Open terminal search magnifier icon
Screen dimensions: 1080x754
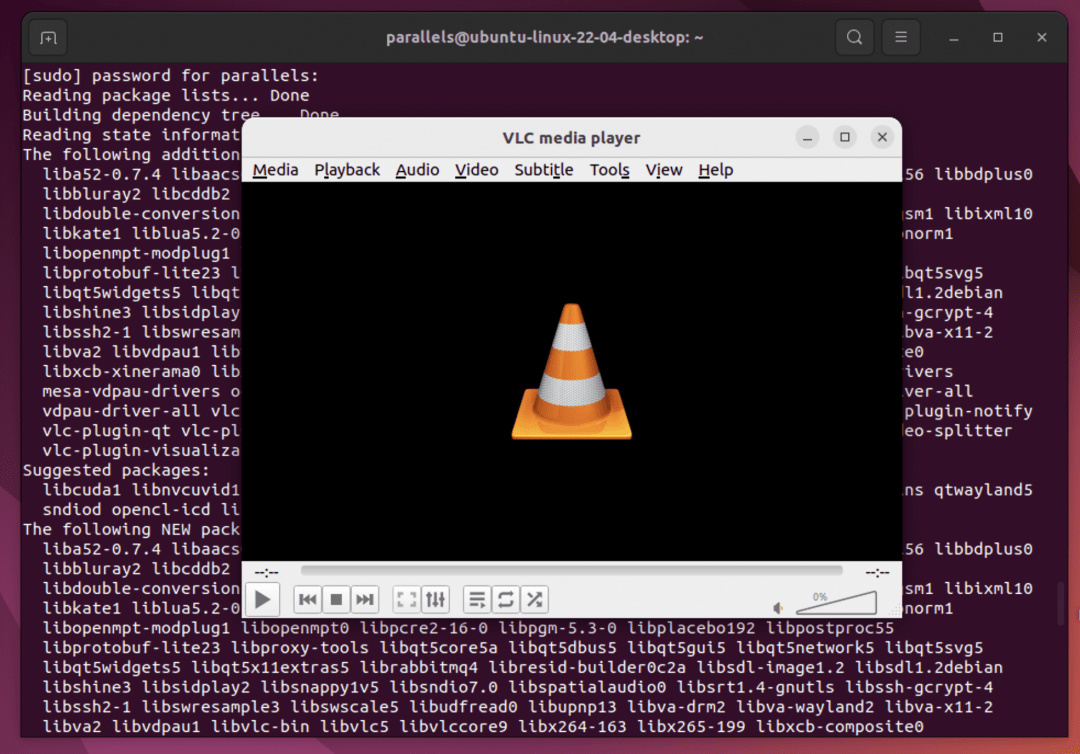854,38
